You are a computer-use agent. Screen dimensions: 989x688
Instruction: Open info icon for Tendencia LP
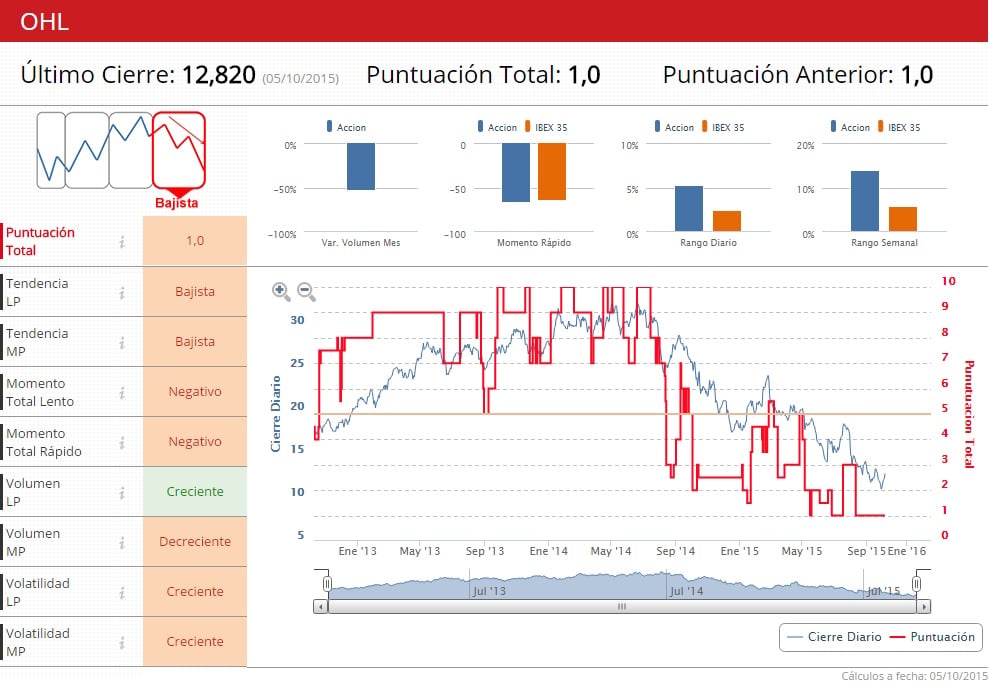tap(122, 293)
